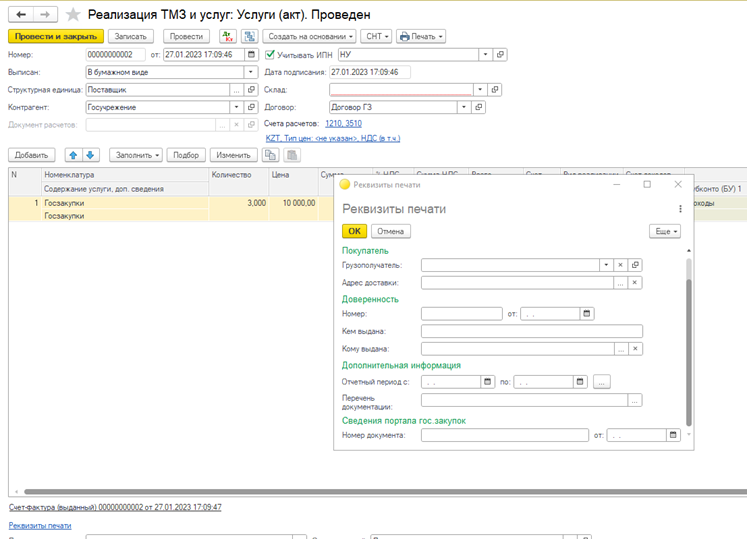
Task: Open the Создать на основании menu
Action: [x=310, y=36]
